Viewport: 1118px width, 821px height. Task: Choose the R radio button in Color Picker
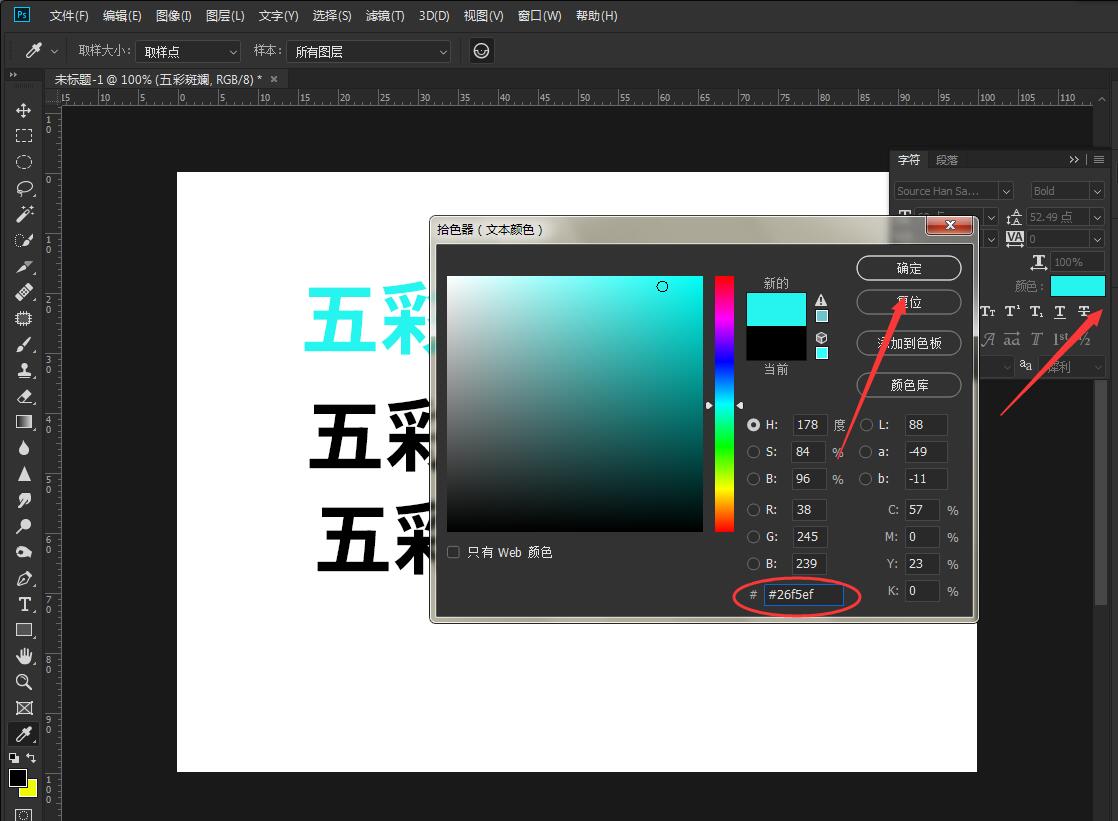click(x=754, y=509)
